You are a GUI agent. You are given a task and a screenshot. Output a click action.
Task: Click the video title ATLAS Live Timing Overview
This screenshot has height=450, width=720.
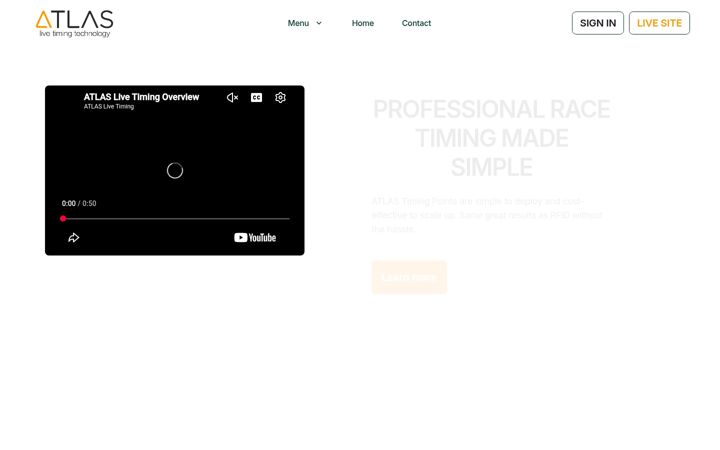click(141, 97)
